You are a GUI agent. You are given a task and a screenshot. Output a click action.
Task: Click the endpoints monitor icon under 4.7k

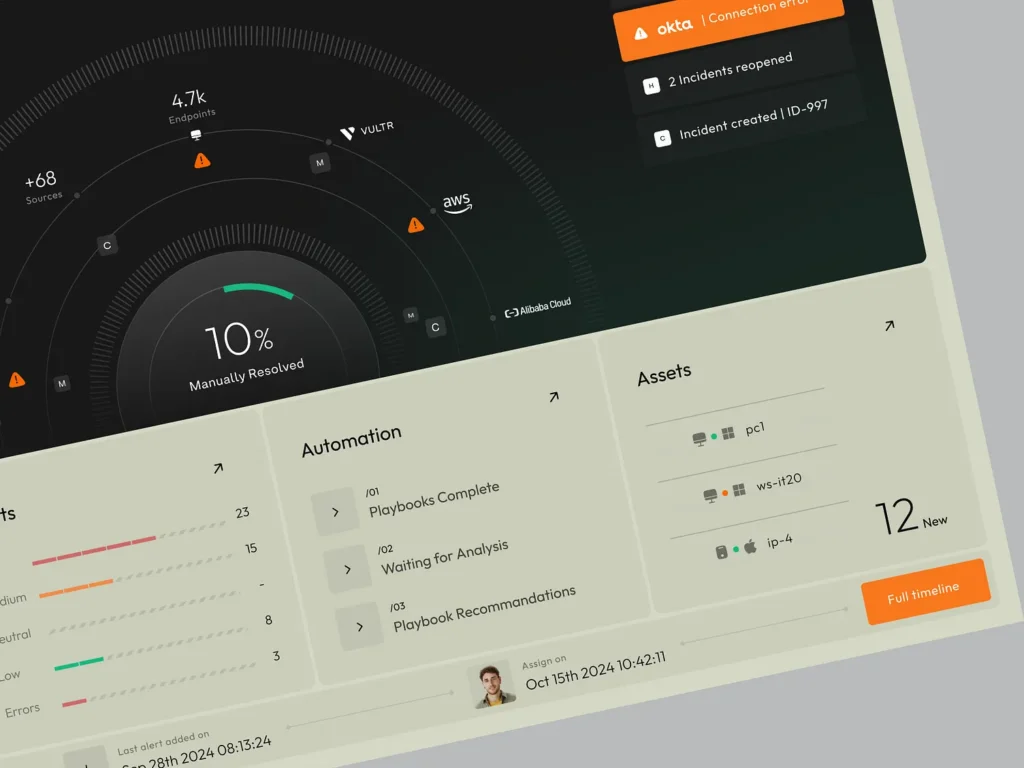coord(196,135)
